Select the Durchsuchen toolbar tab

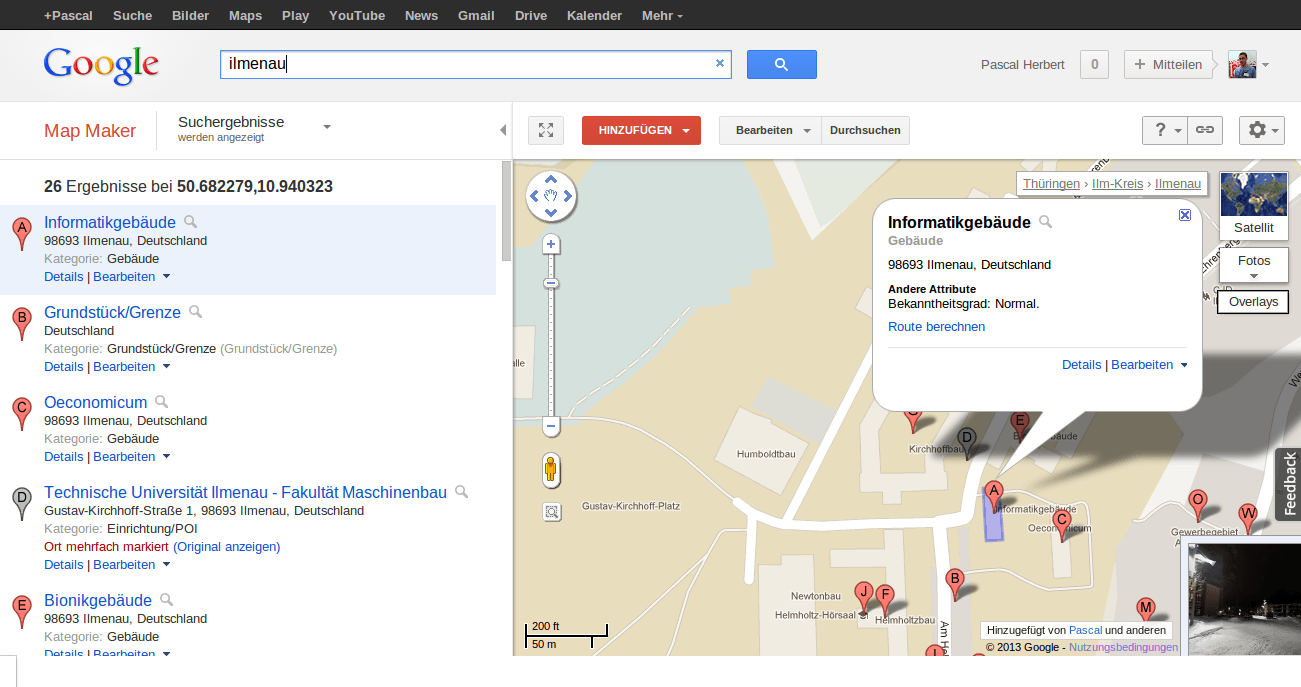tap(865, 130)
